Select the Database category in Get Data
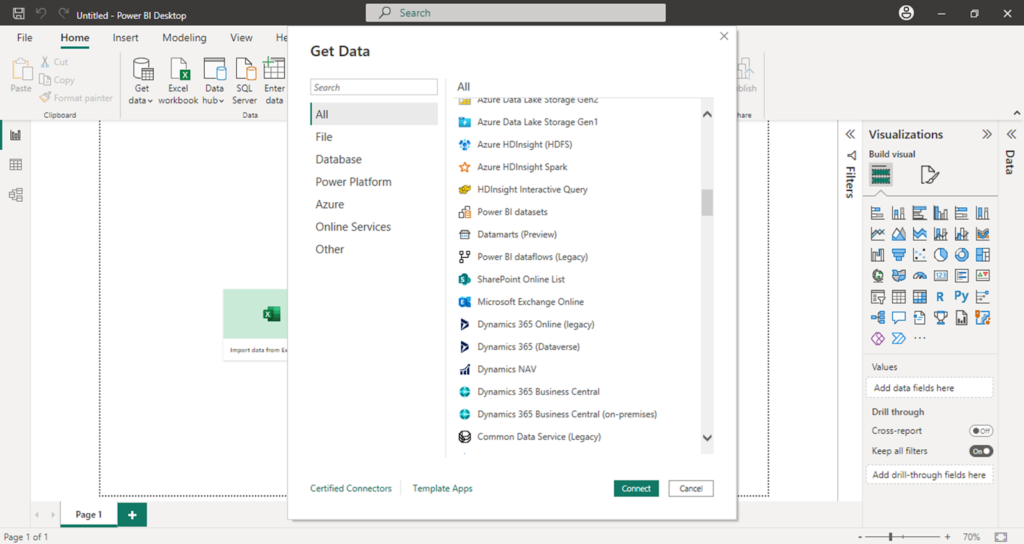This screenshot has width=1024, height=544. coord(338,159)
